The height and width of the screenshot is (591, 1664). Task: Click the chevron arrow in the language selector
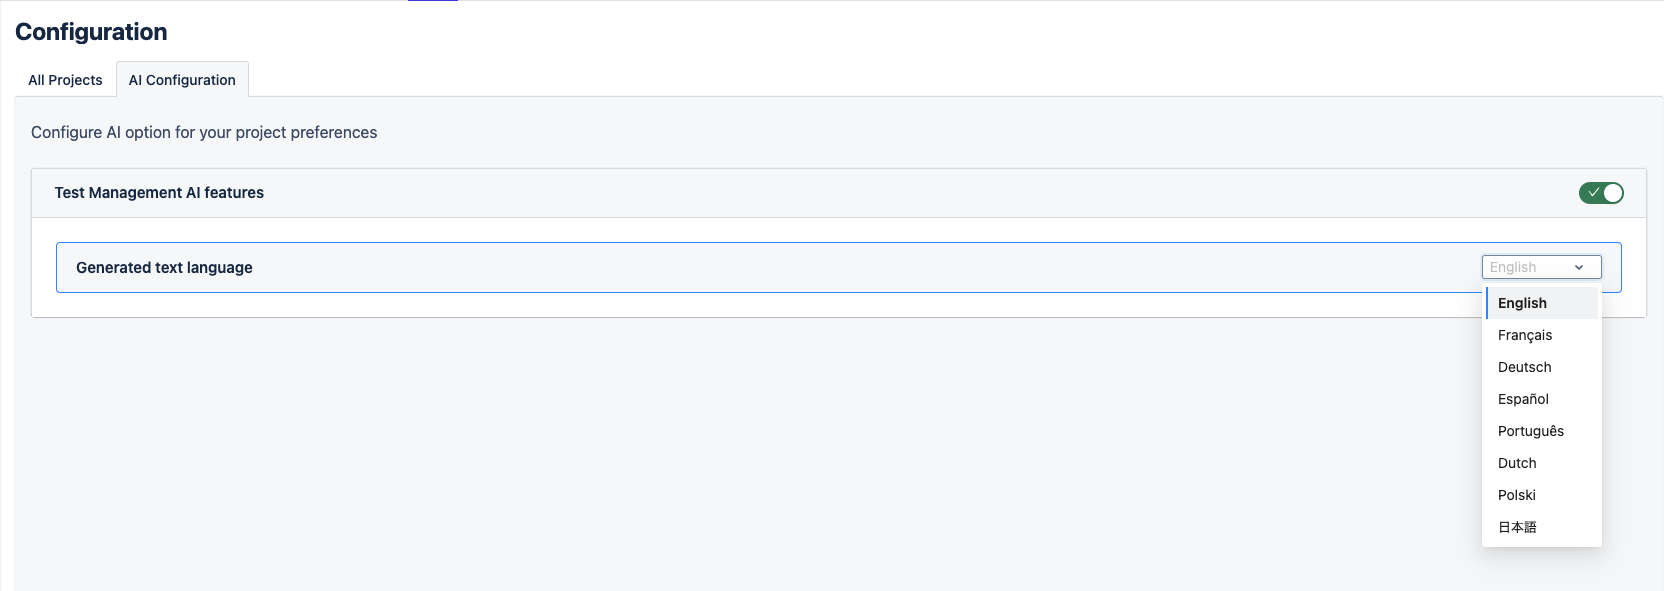(x=1579, y=267)
